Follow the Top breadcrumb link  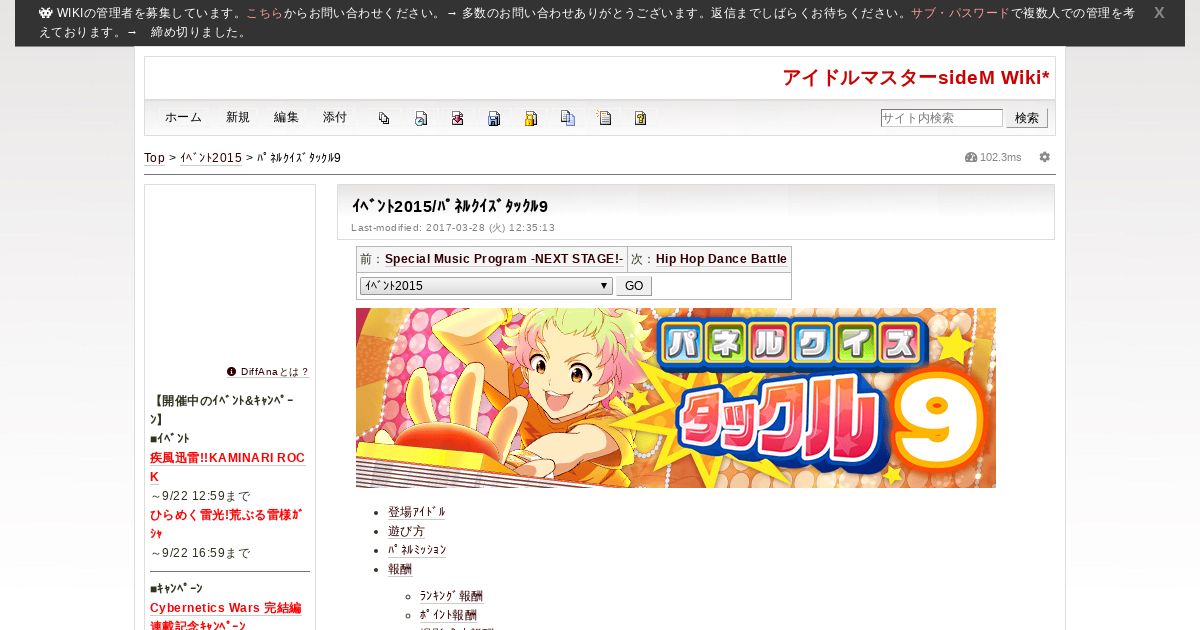pyautogui.click(x=154, y=158)
